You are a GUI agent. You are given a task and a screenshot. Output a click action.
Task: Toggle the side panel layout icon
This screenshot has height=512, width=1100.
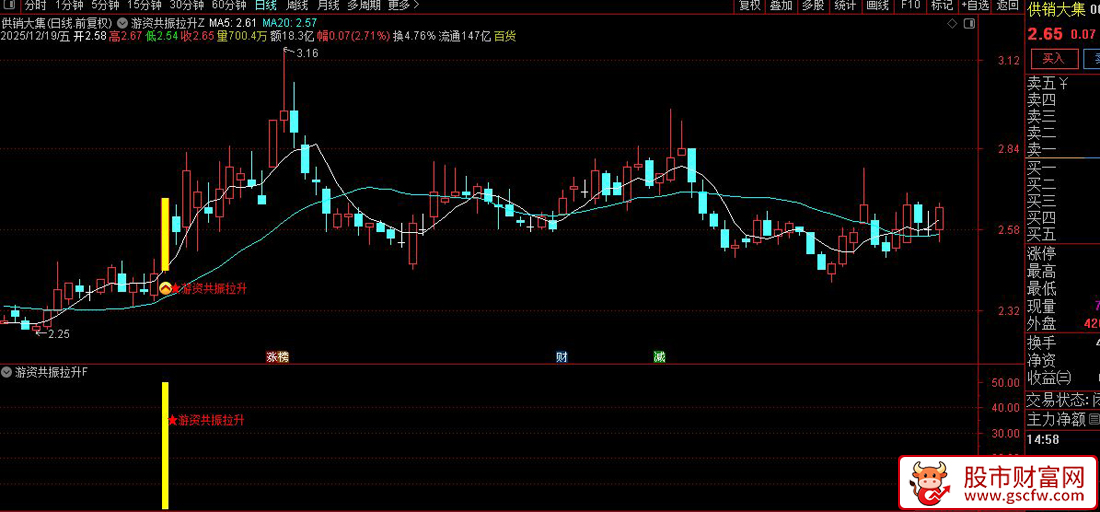[970, 23]
